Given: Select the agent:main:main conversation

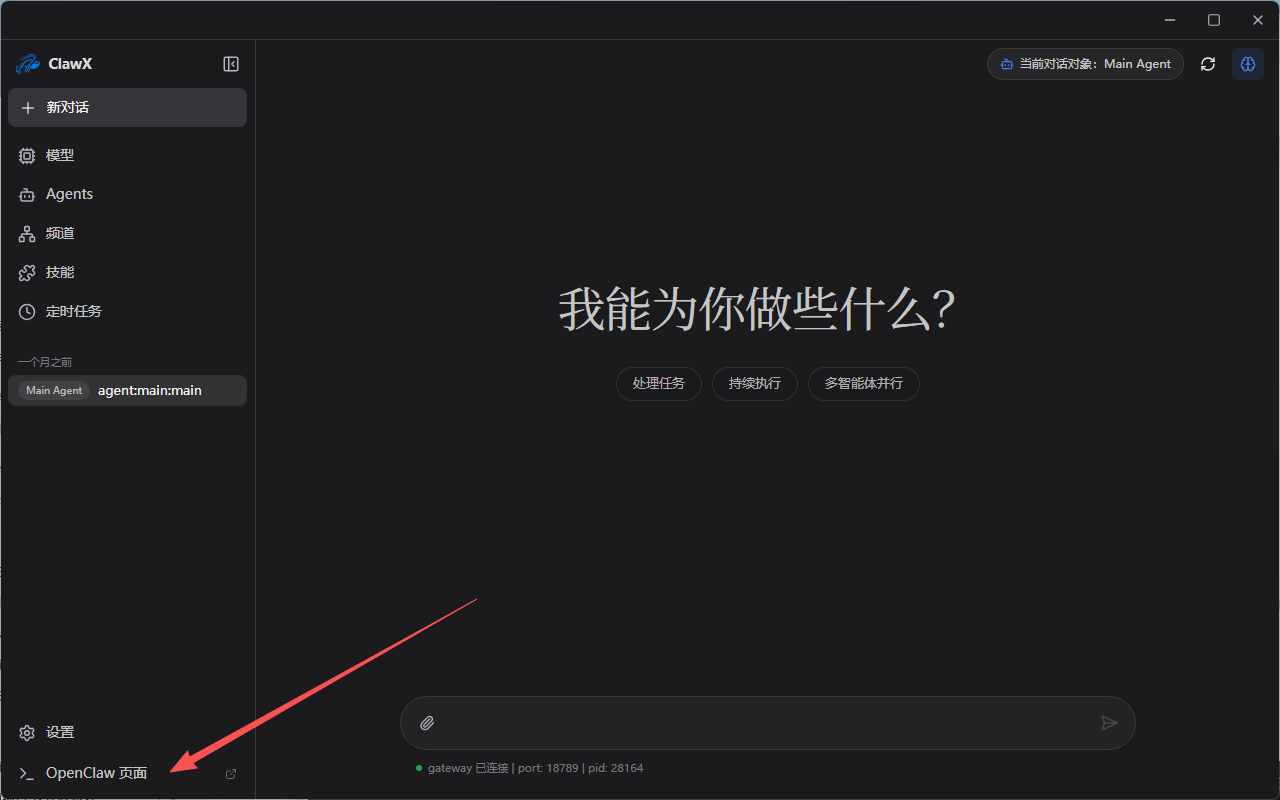Looking at the screenshot, I should 149,390.
